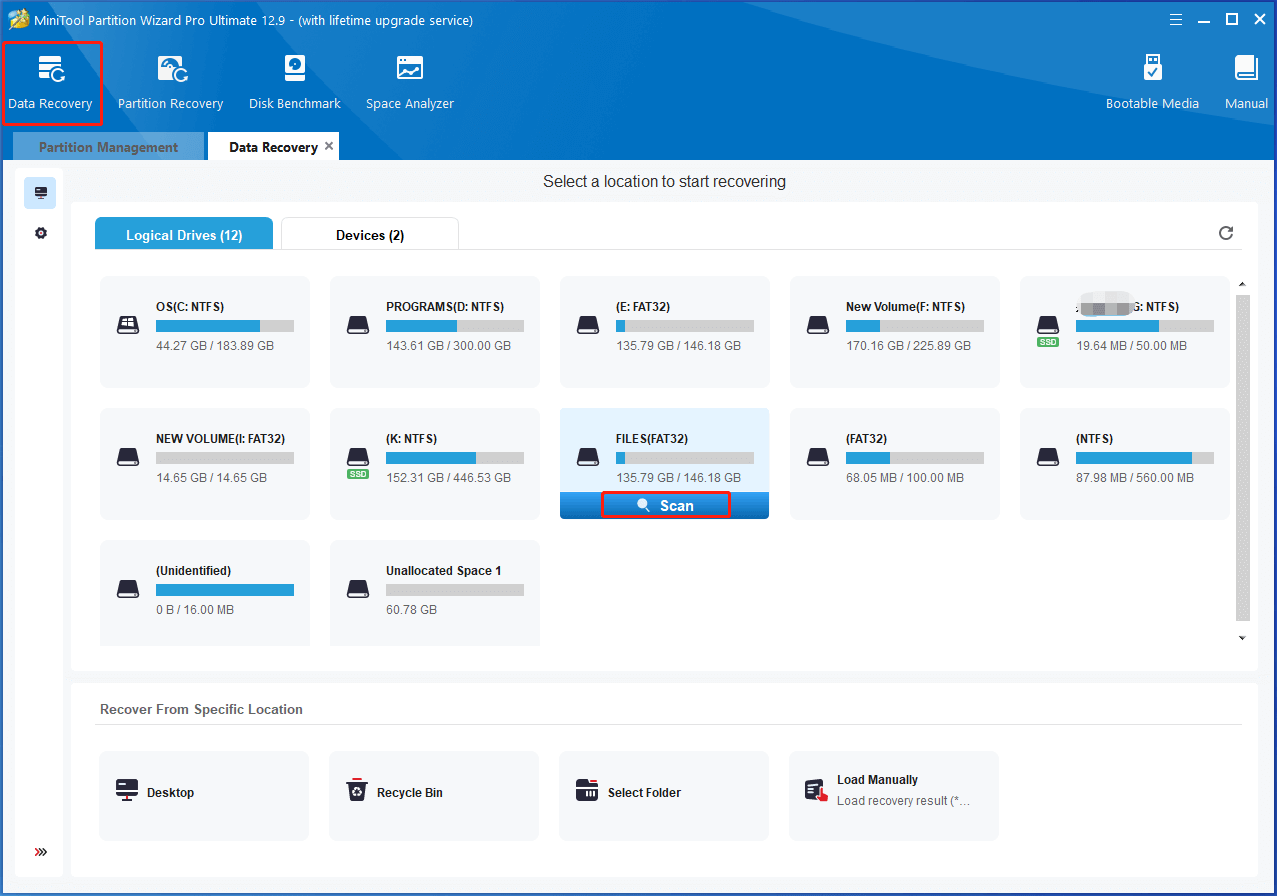Click the 152.31 GB / 446.53 GB text
The width and height of the screenshot is (1277, 896).
(448, 478)
